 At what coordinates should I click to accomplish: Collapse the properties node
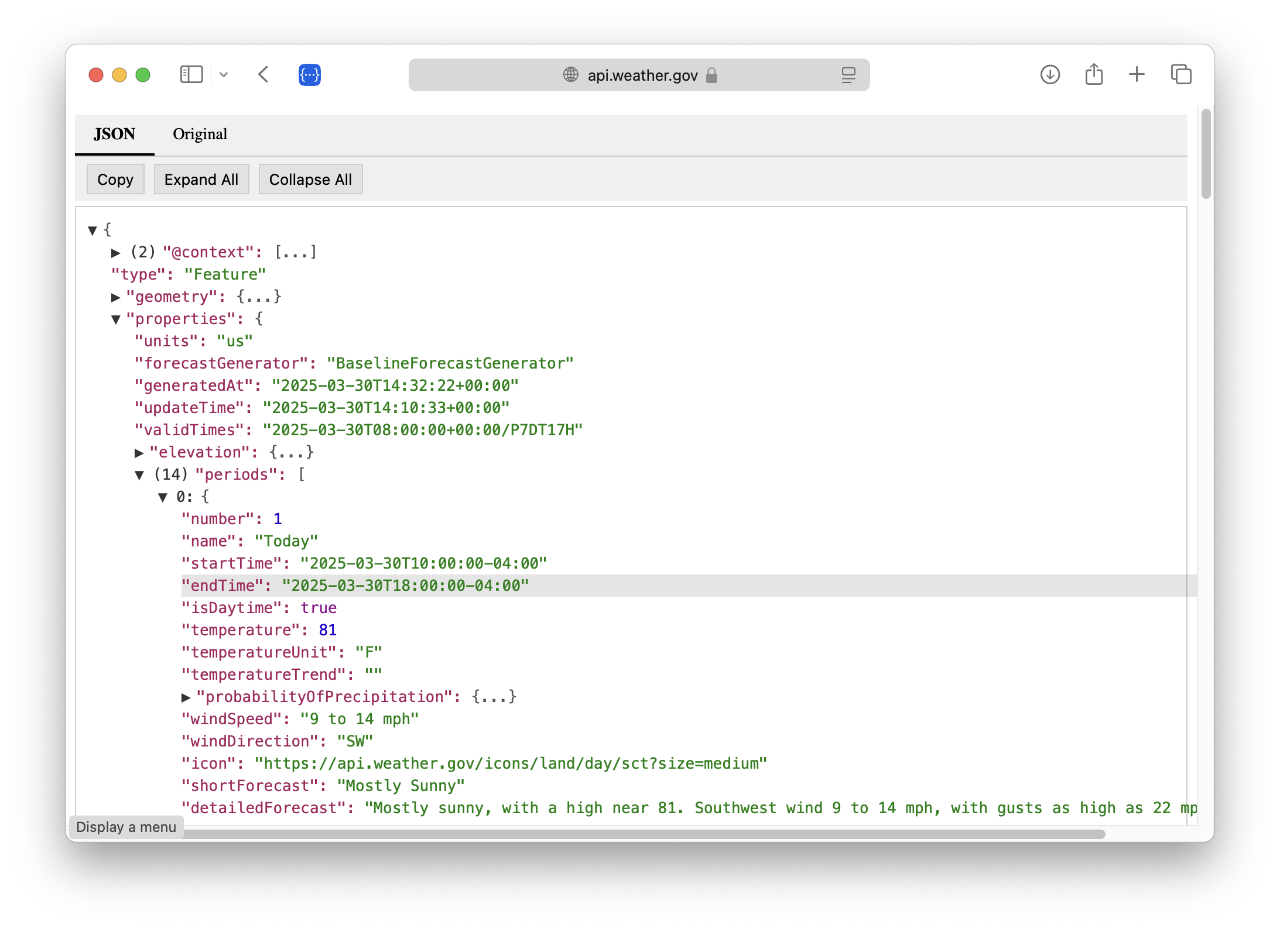click(x=116, y=319)
